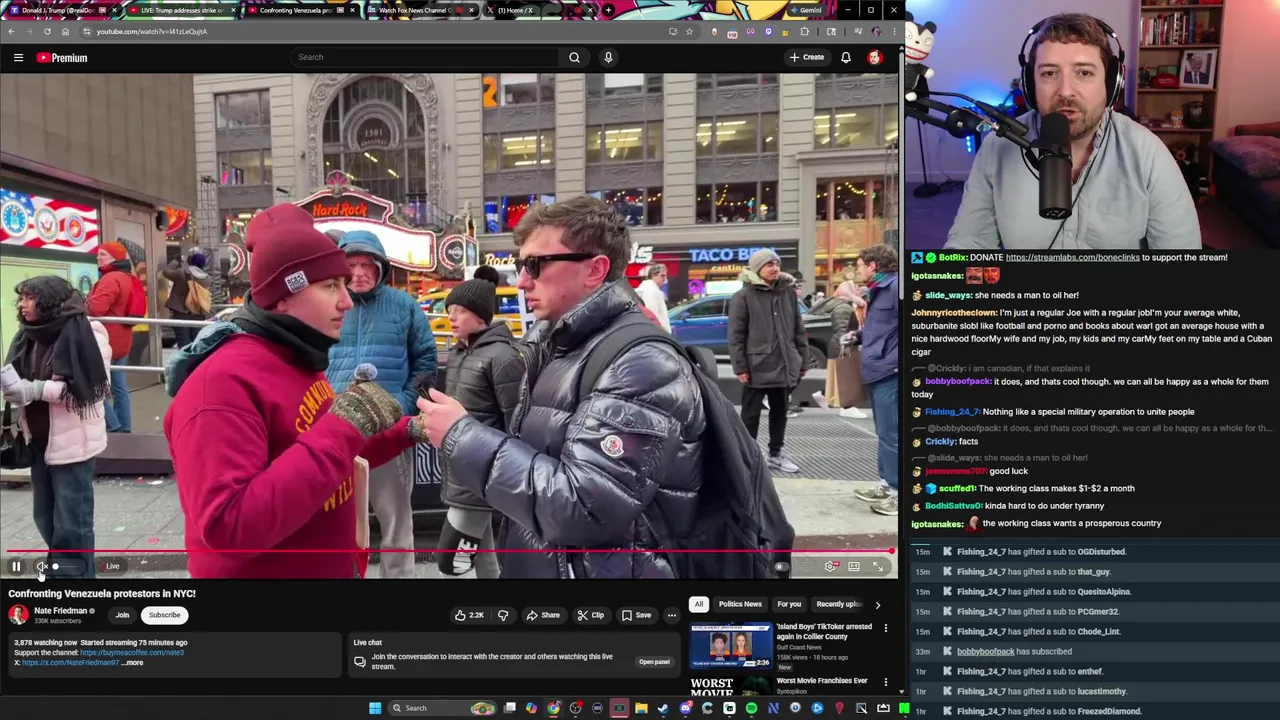Open the Create button
The image size is (1280, 720).
[807, 57]
